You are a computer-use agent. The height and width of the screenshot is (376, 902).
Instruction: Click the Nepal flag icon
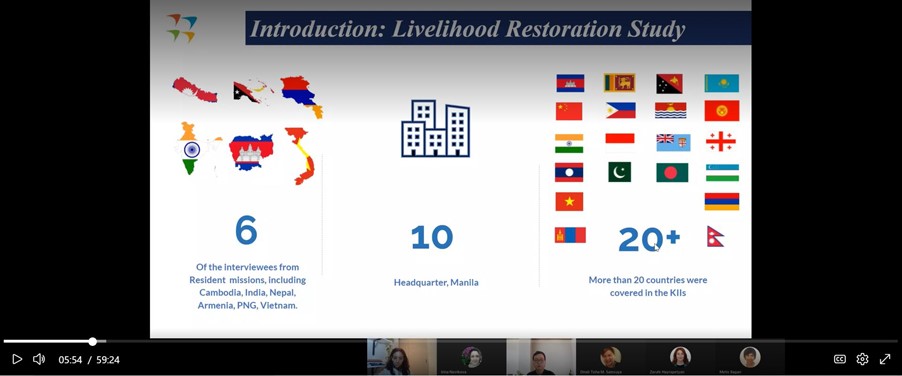(x=715, y=236)
